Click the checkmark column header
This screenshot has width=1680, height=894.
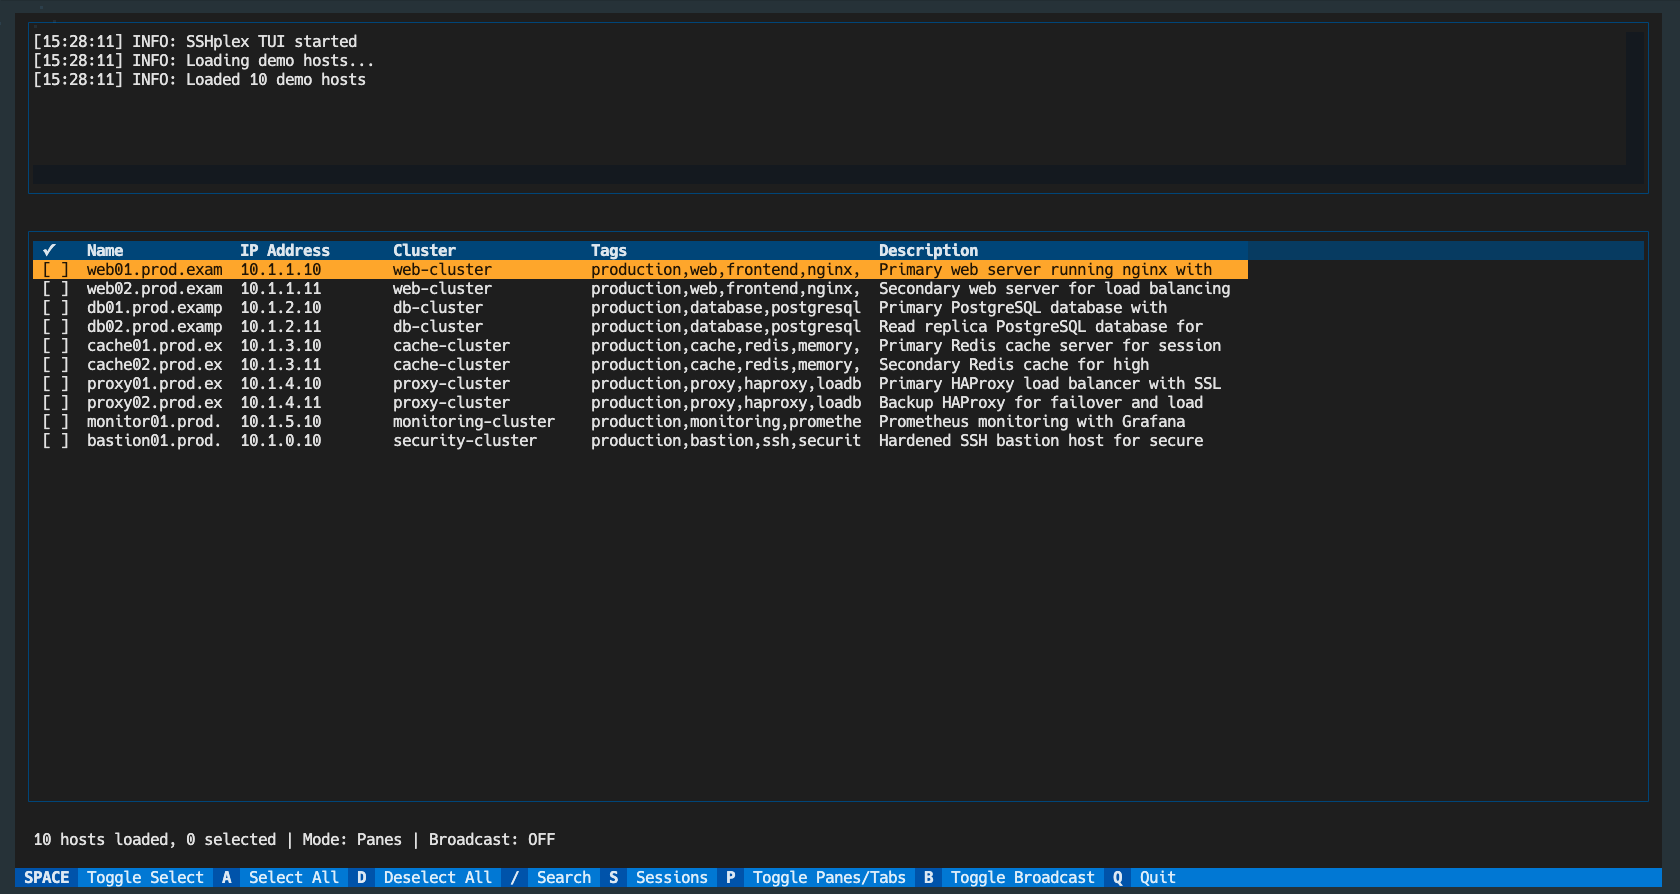[x=49, y=251]
